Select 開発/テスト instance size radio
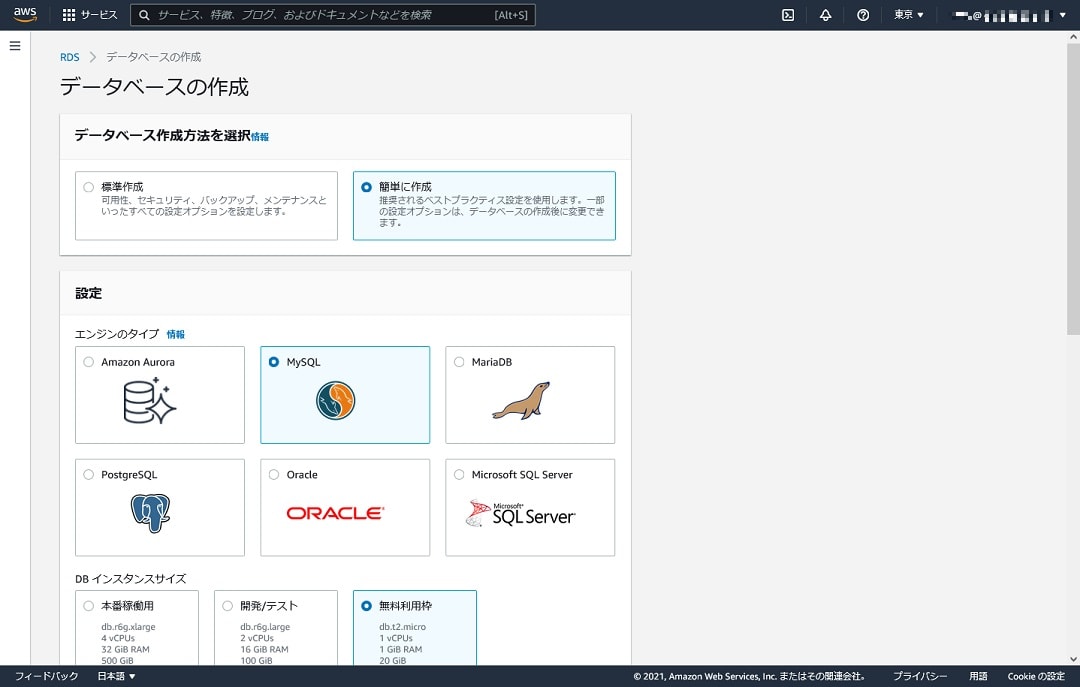 point(227,606)
